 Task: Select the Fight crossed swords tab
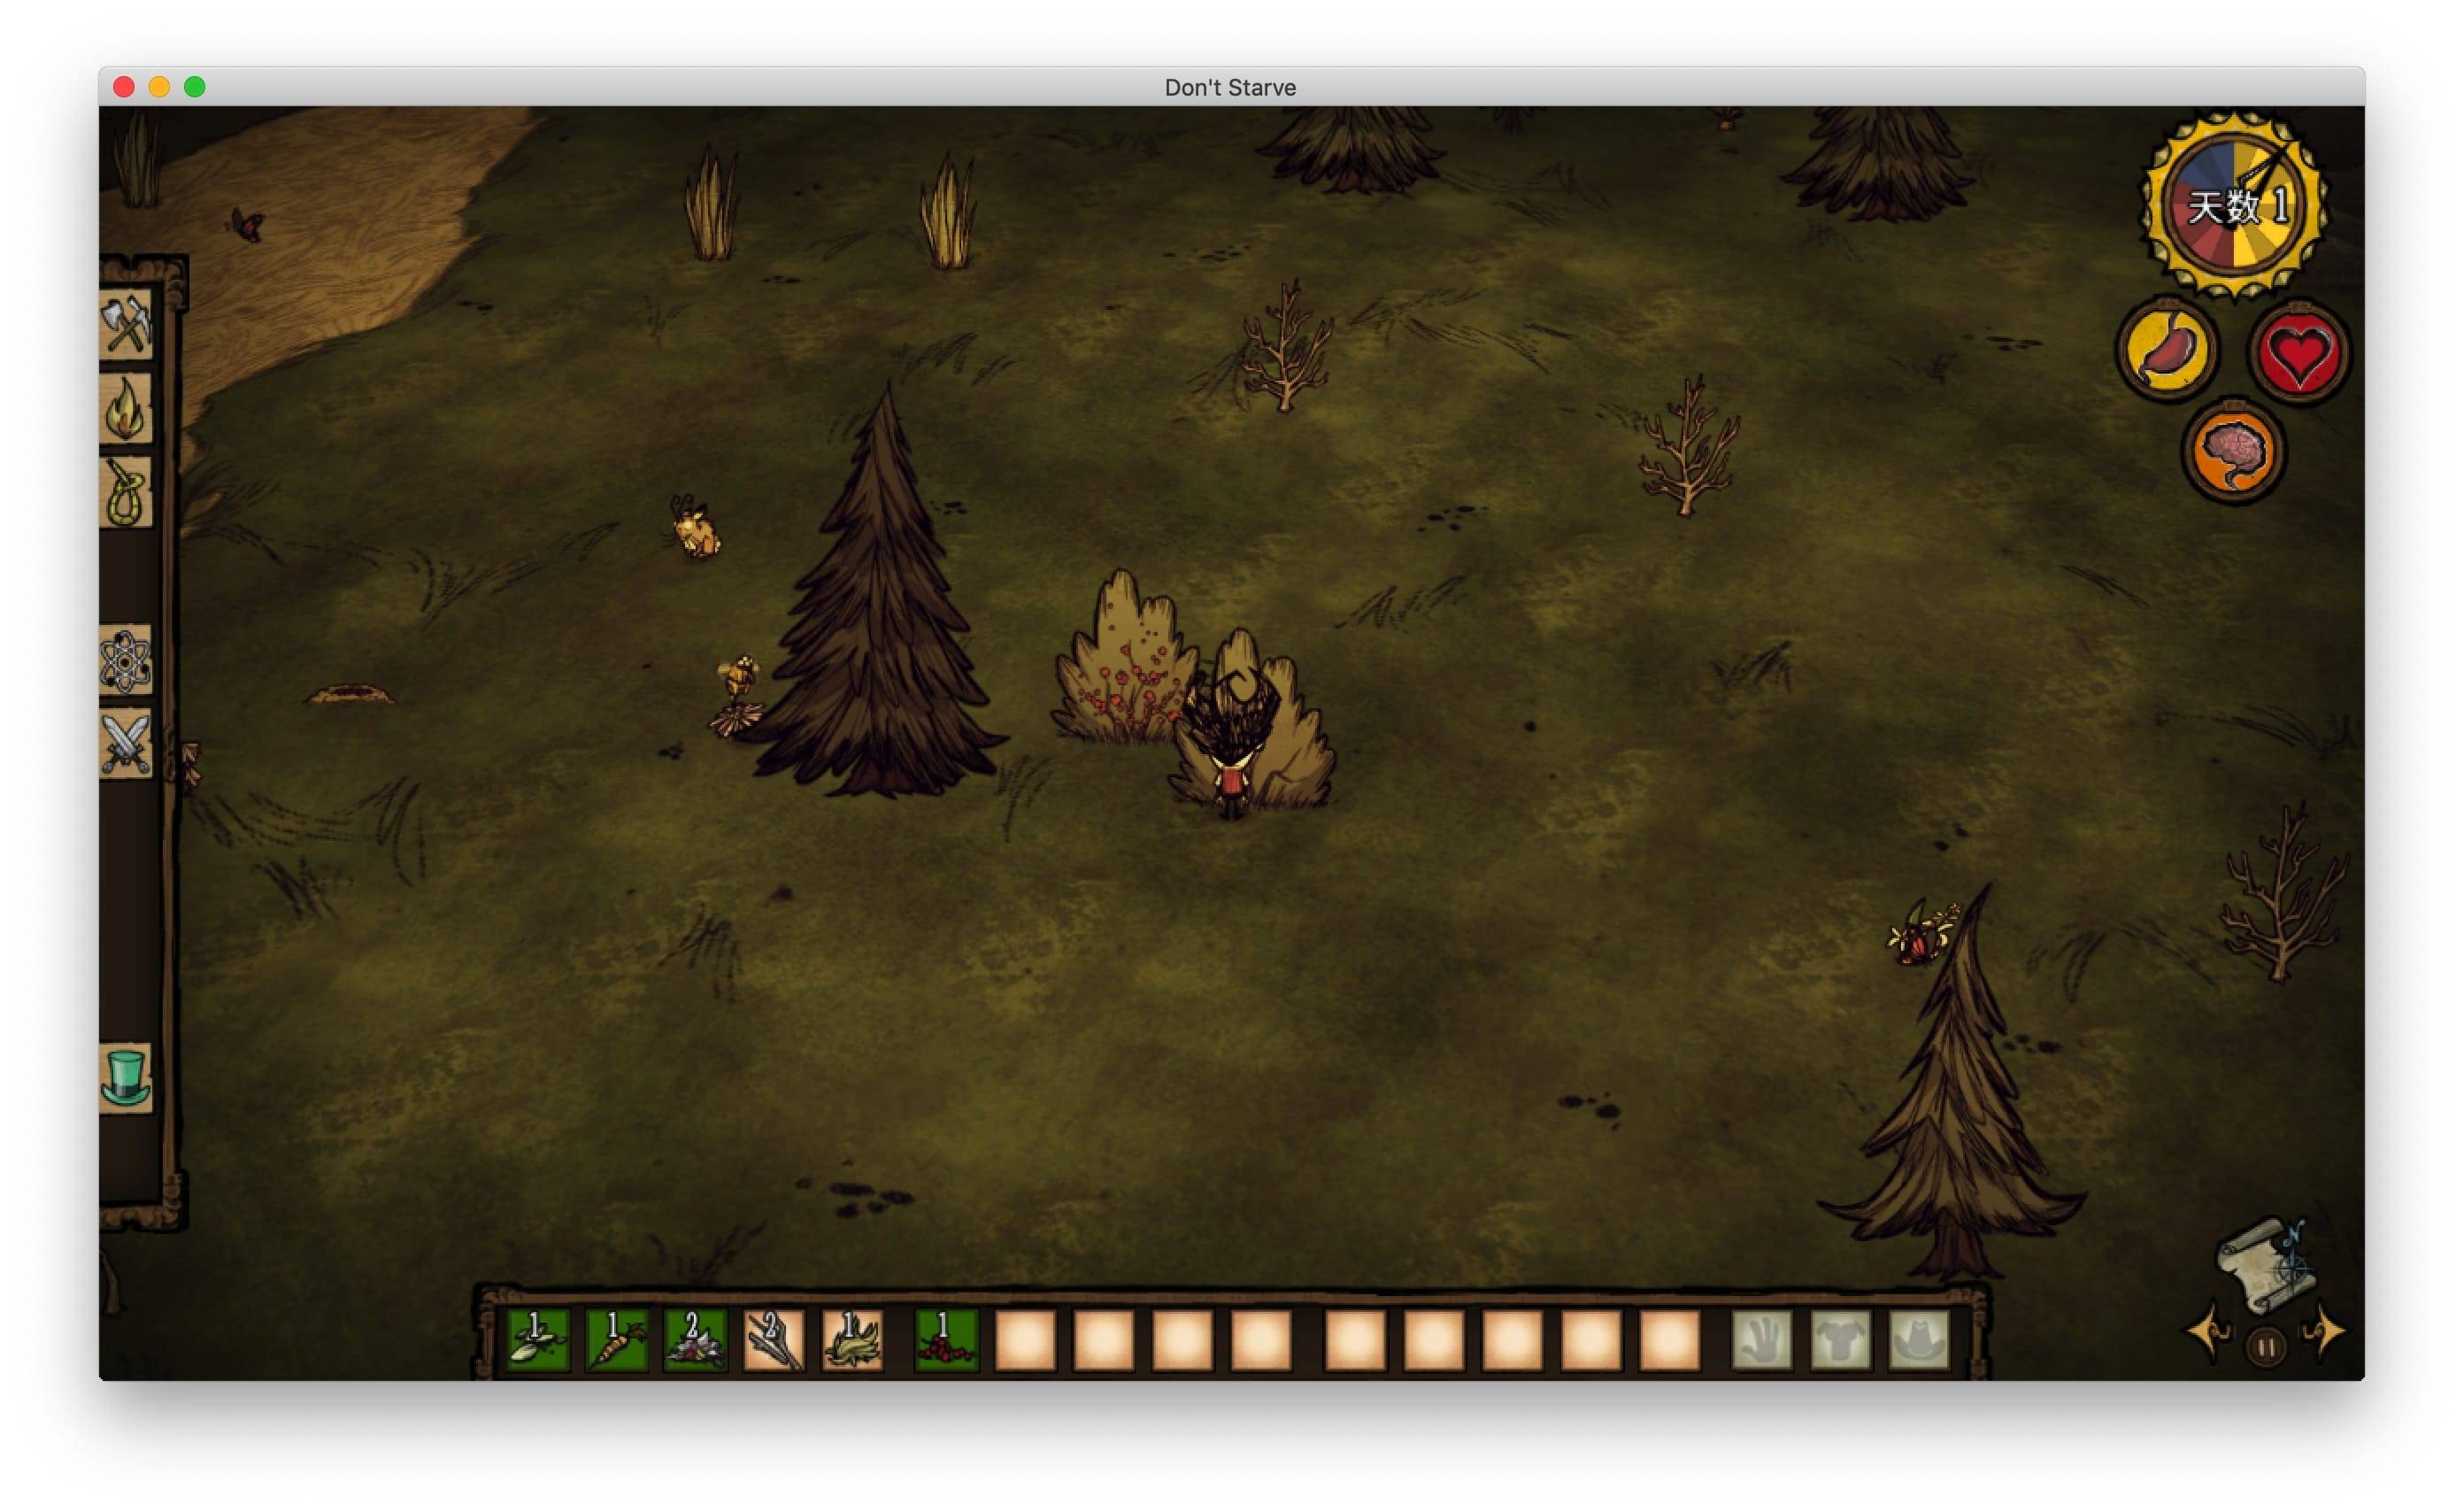(x=126, y=743)
